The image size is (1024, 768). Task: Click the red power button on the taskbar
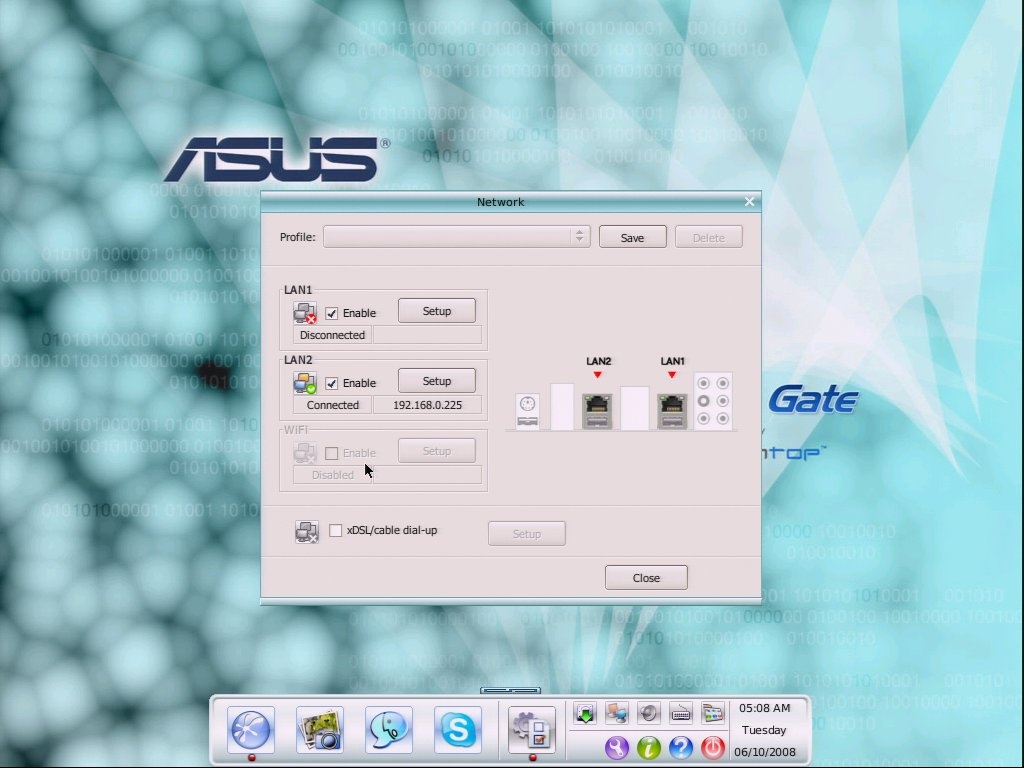(713, 747)
